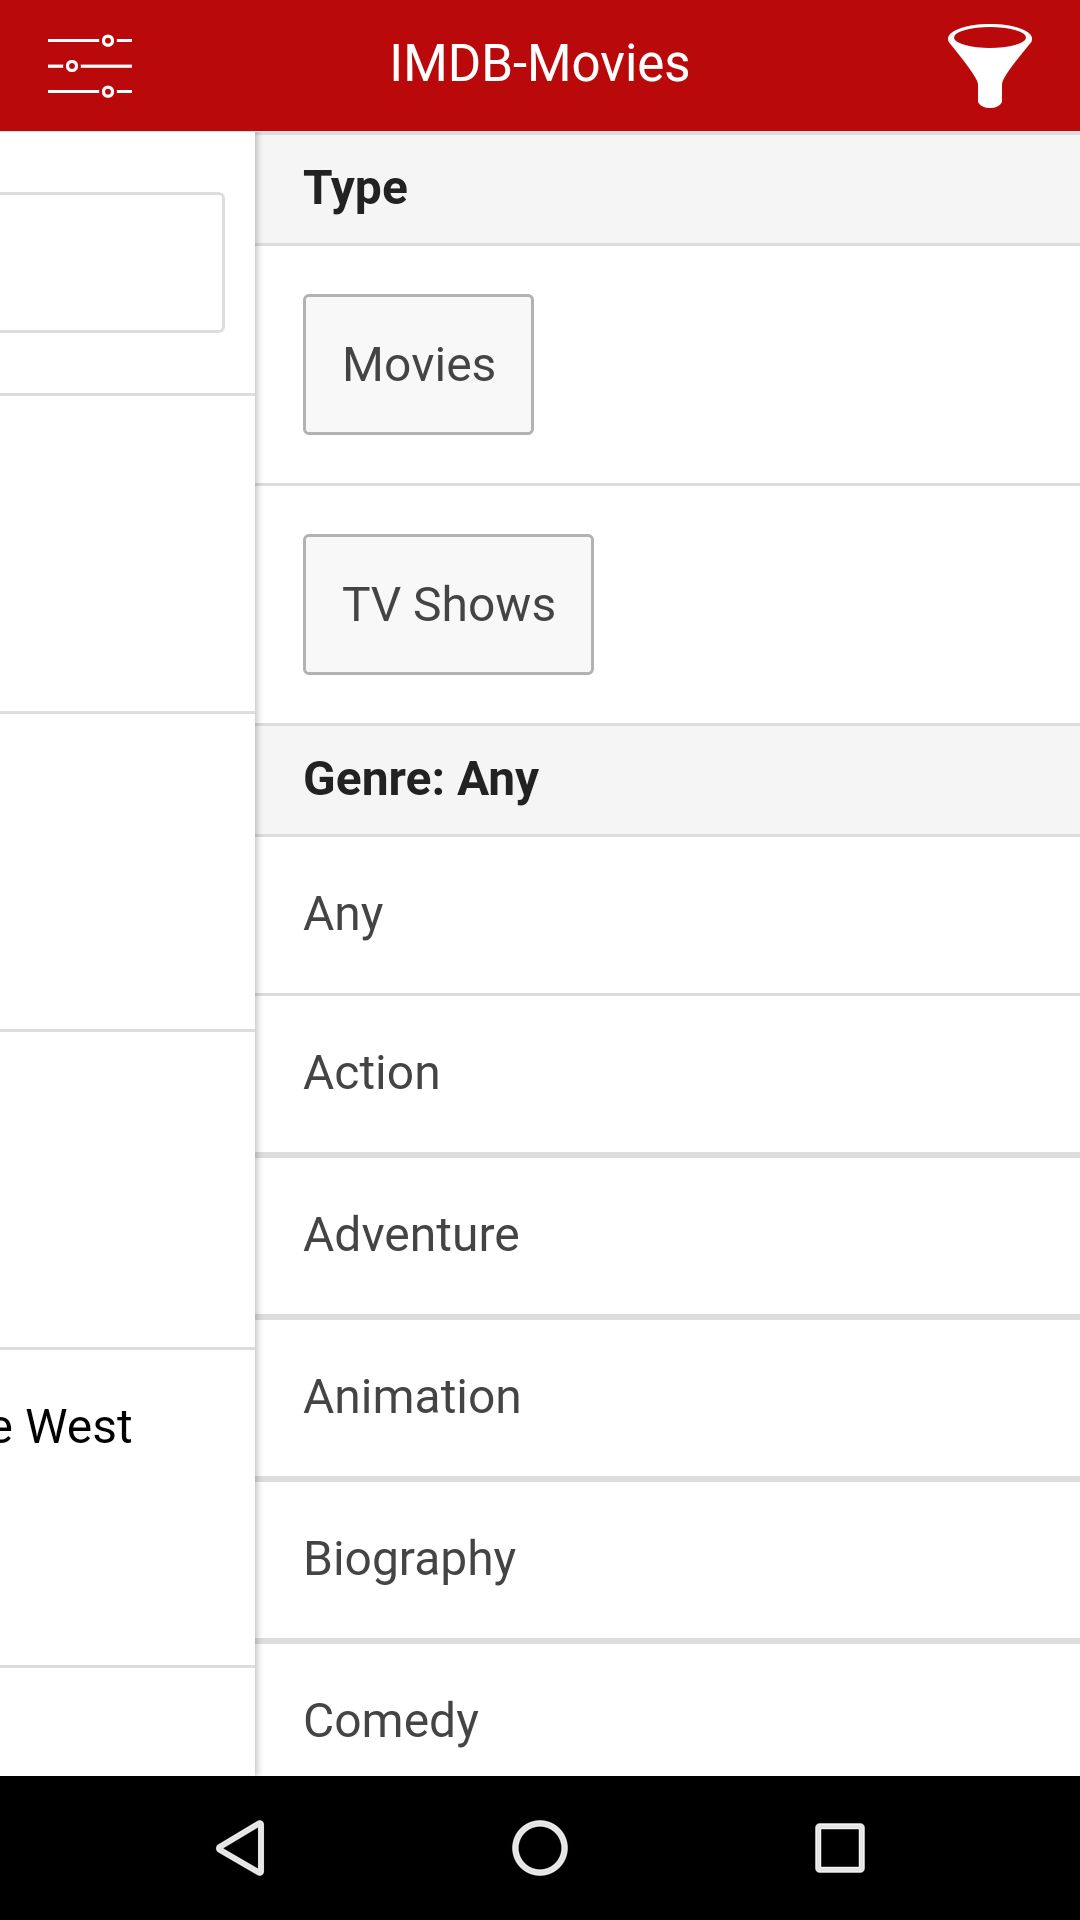This screenshot has height=1920, width=1080.
Task: Tap the blank list row below search box
Action: pyautogui.click(x=127, y=554)
